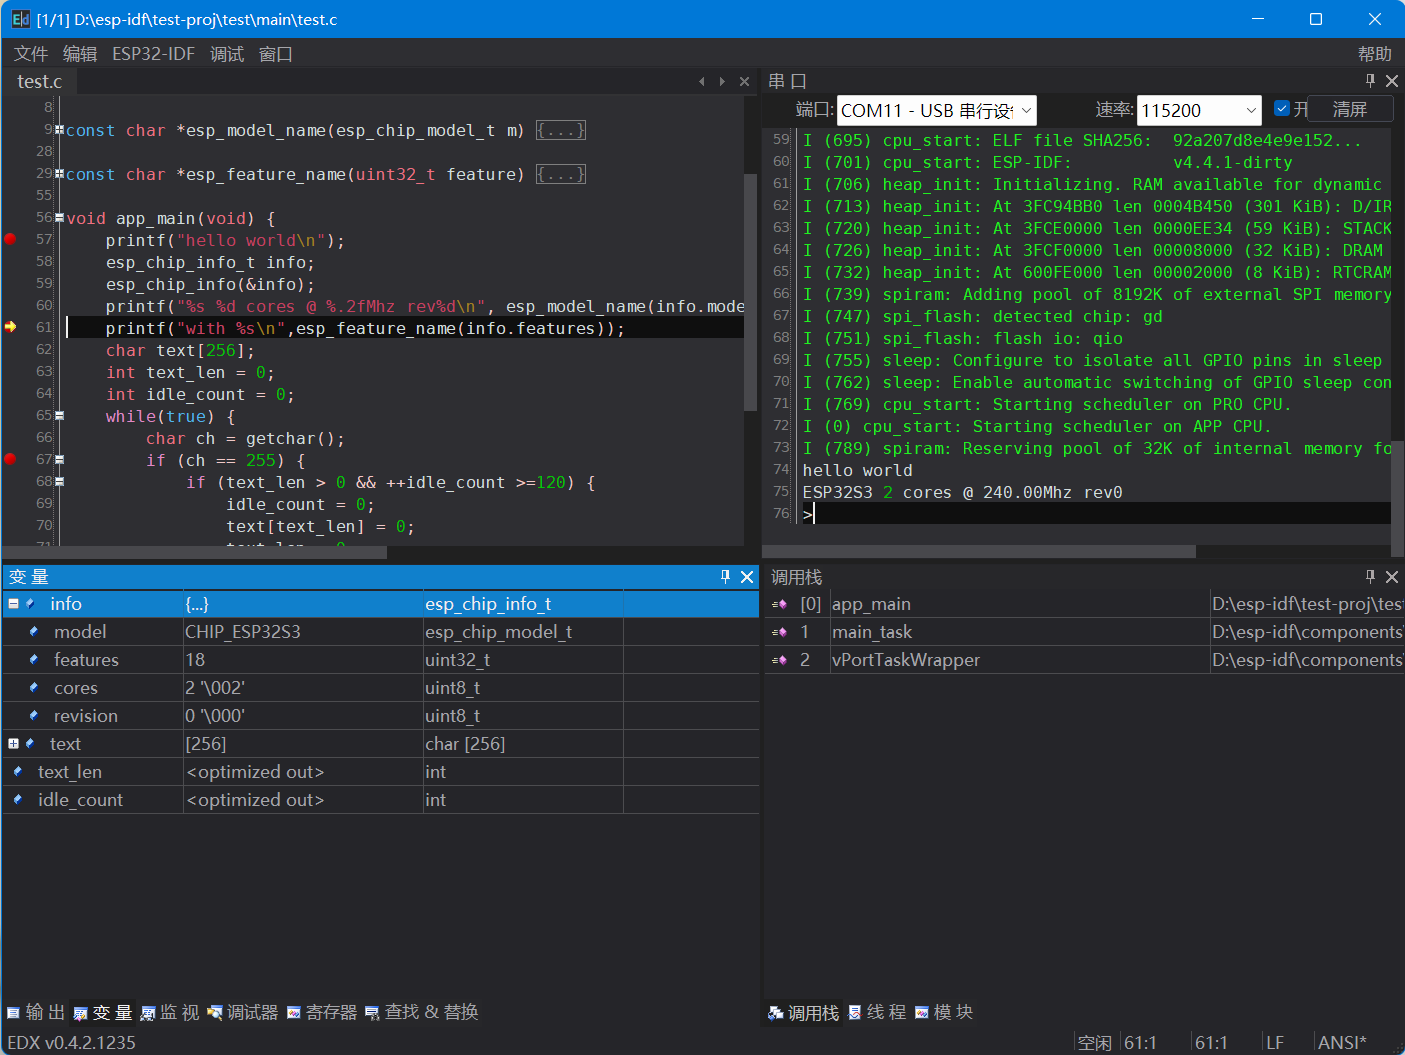
Task: Switch to the 寄存器 bottom tab
Action: pos(322,1012)
